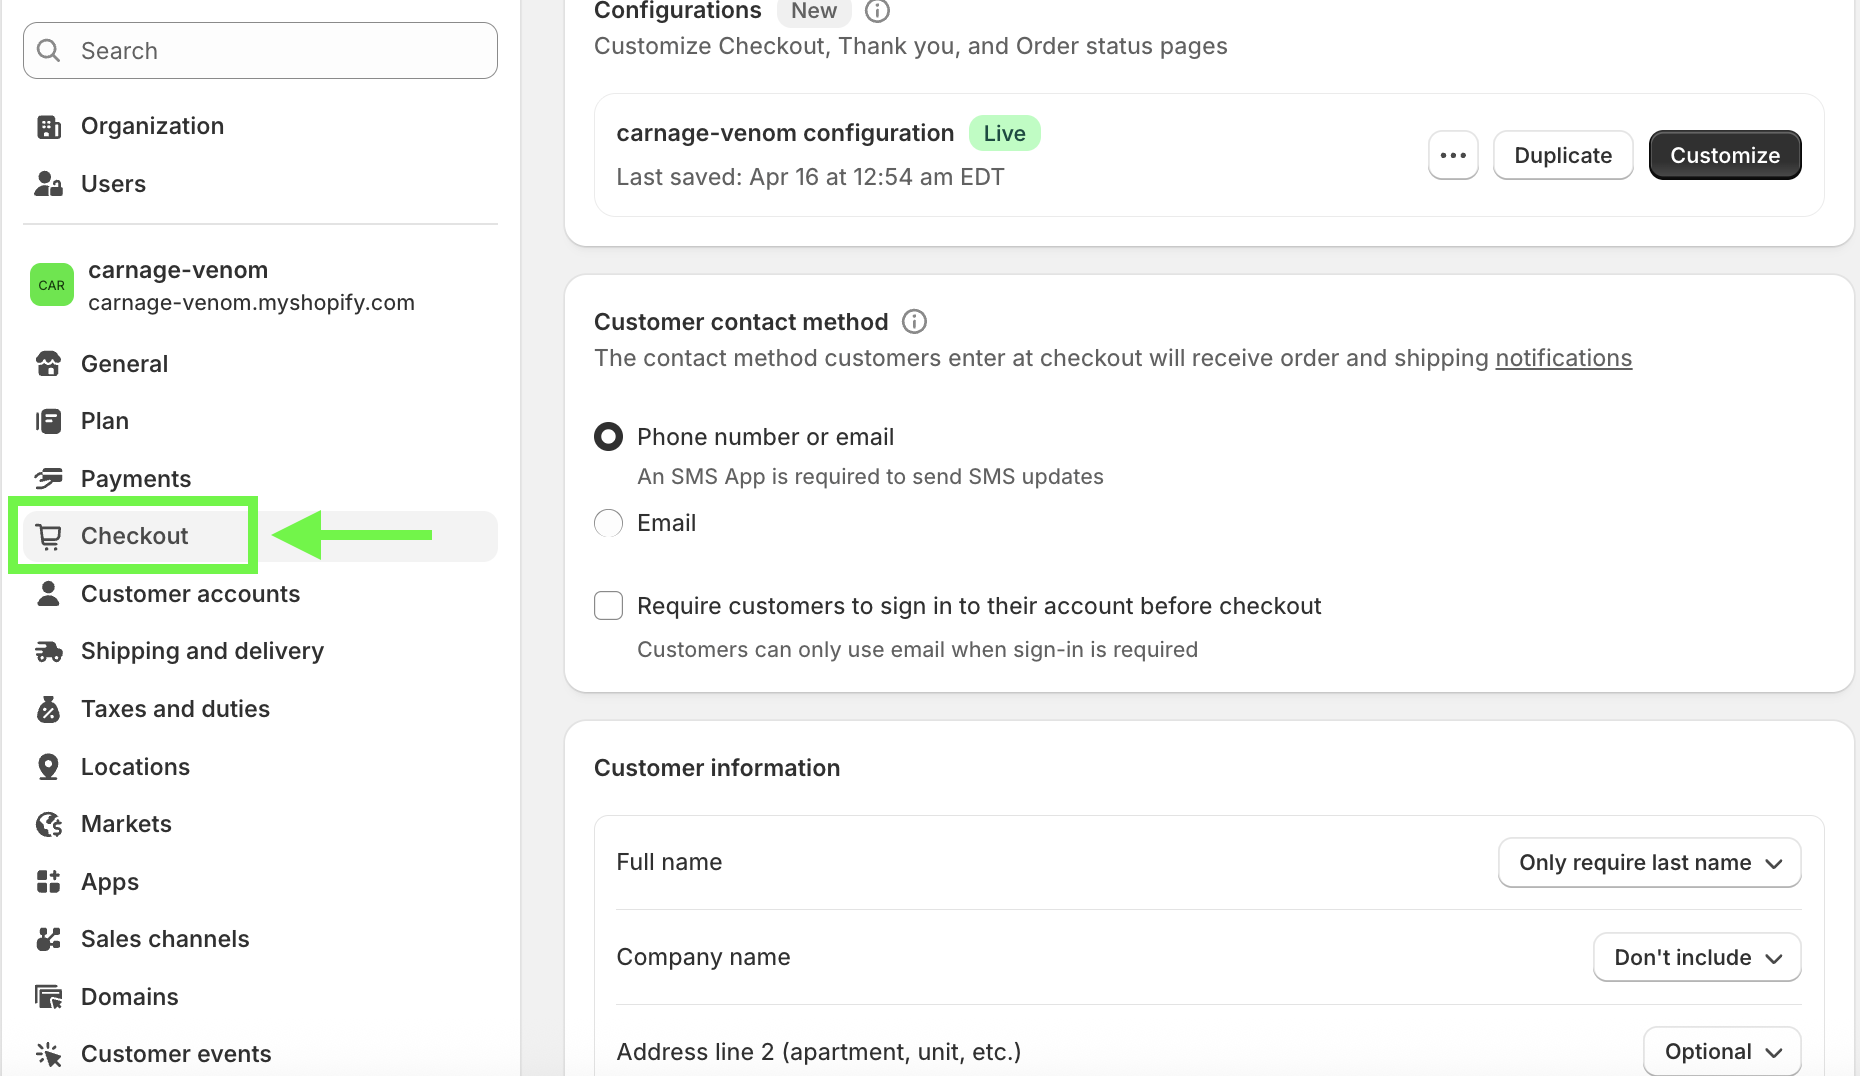1860x1076 pixels.
Task: Open Payments settings in sidebar
Action: pyautogui.click(x=135, y=479)
